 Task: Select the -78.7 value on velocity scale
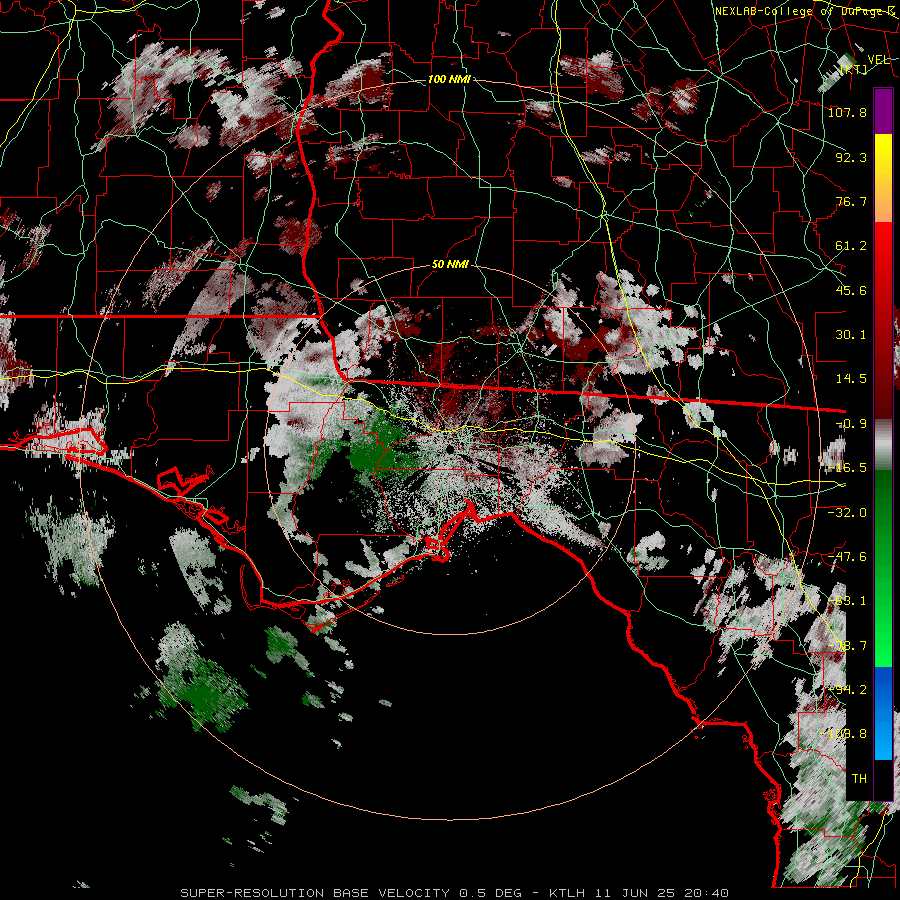(847, 646)
